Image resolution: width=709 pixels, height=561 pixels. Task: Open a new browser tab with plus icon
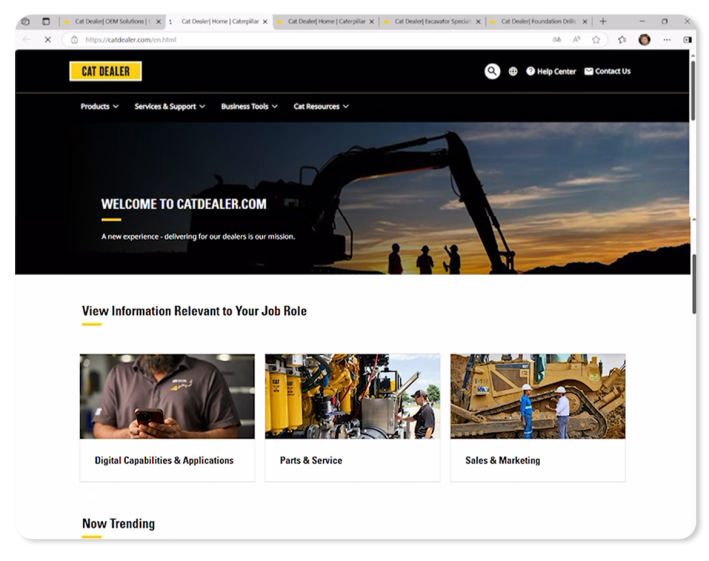tap(603, 21)
